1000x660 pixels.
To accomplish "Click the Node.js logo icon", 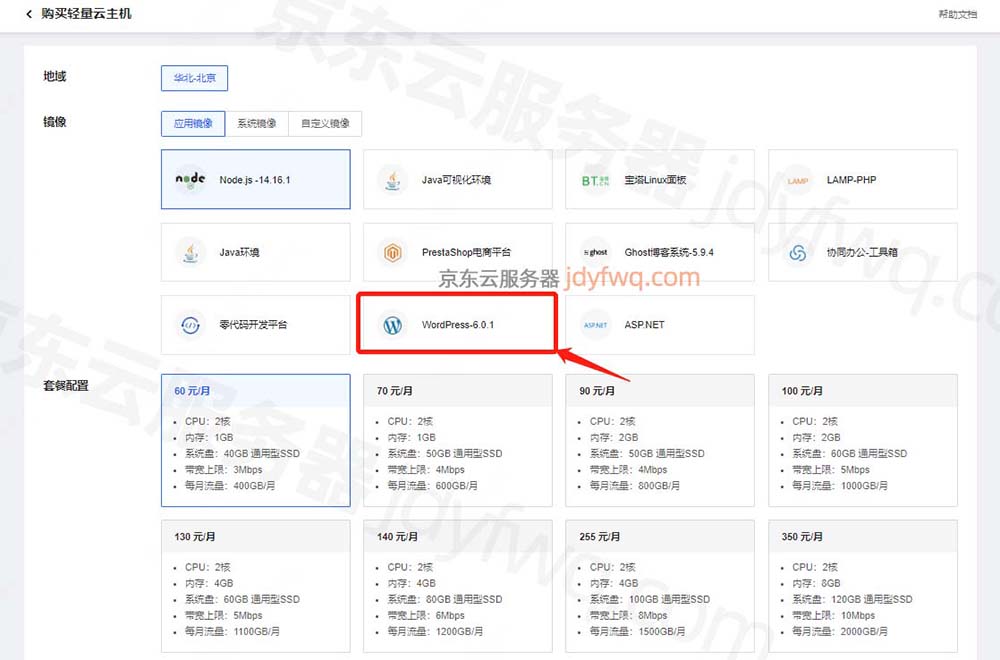I will pos(190,180).
